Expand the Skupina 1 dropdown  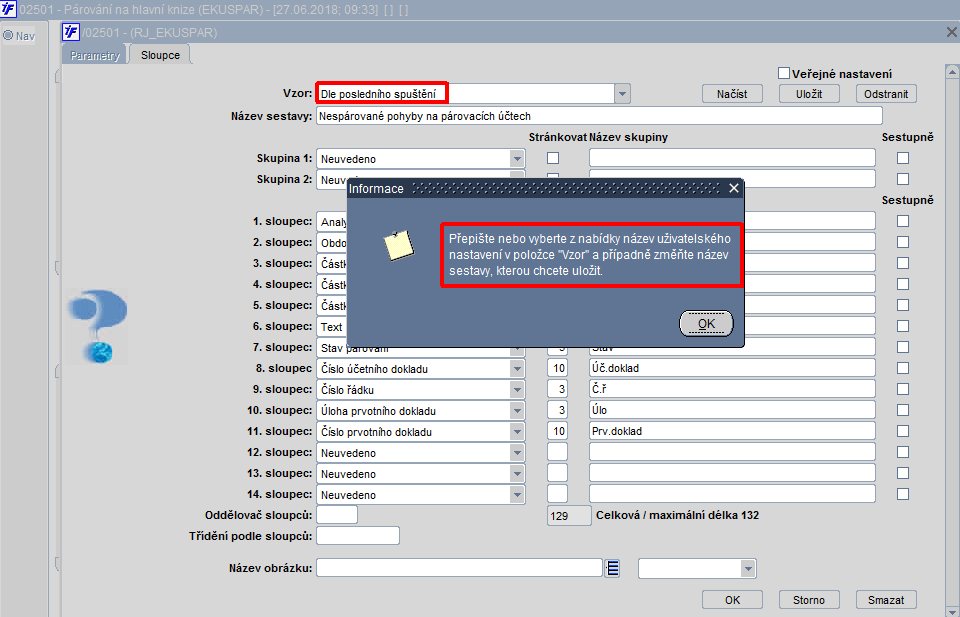point(517,159)
